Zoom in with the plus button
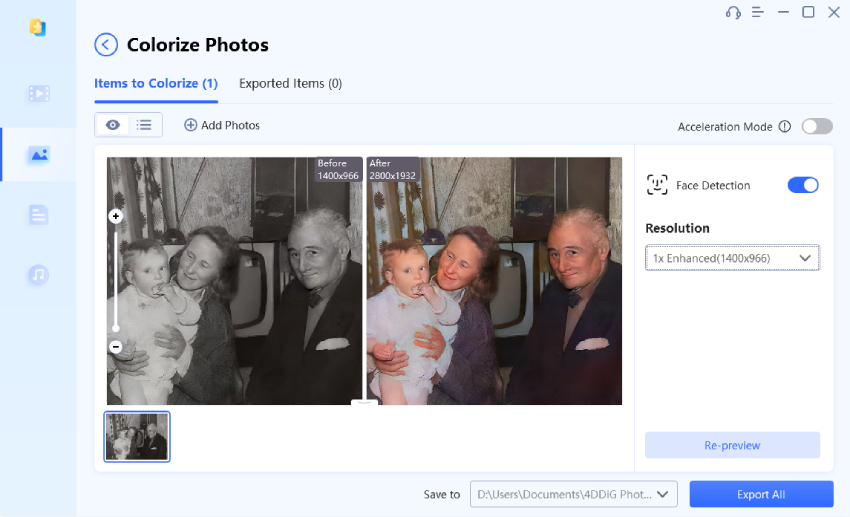Viewport: 850px width, 517px height. [x=116, y=216]
